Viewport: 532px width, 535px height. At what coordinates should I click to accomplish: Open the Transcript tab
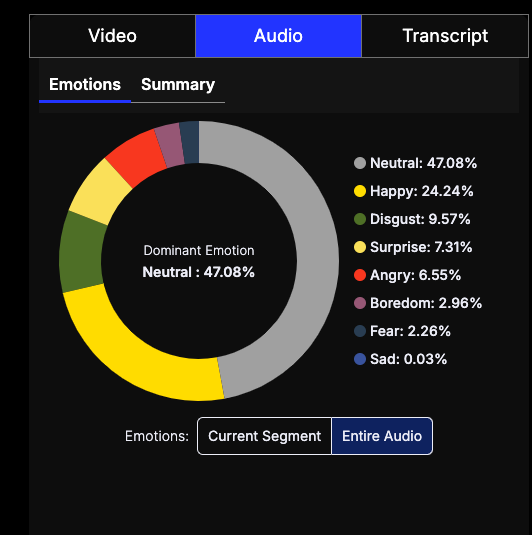tap(445, 36)
